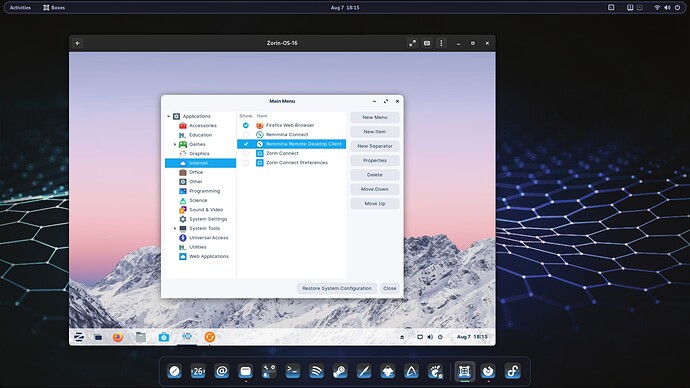Image resolution: width=690 pixels, height=388 pixels.
Task: Open the keyboard shortcuts icon in Boxes
Action: pos(427,43)
